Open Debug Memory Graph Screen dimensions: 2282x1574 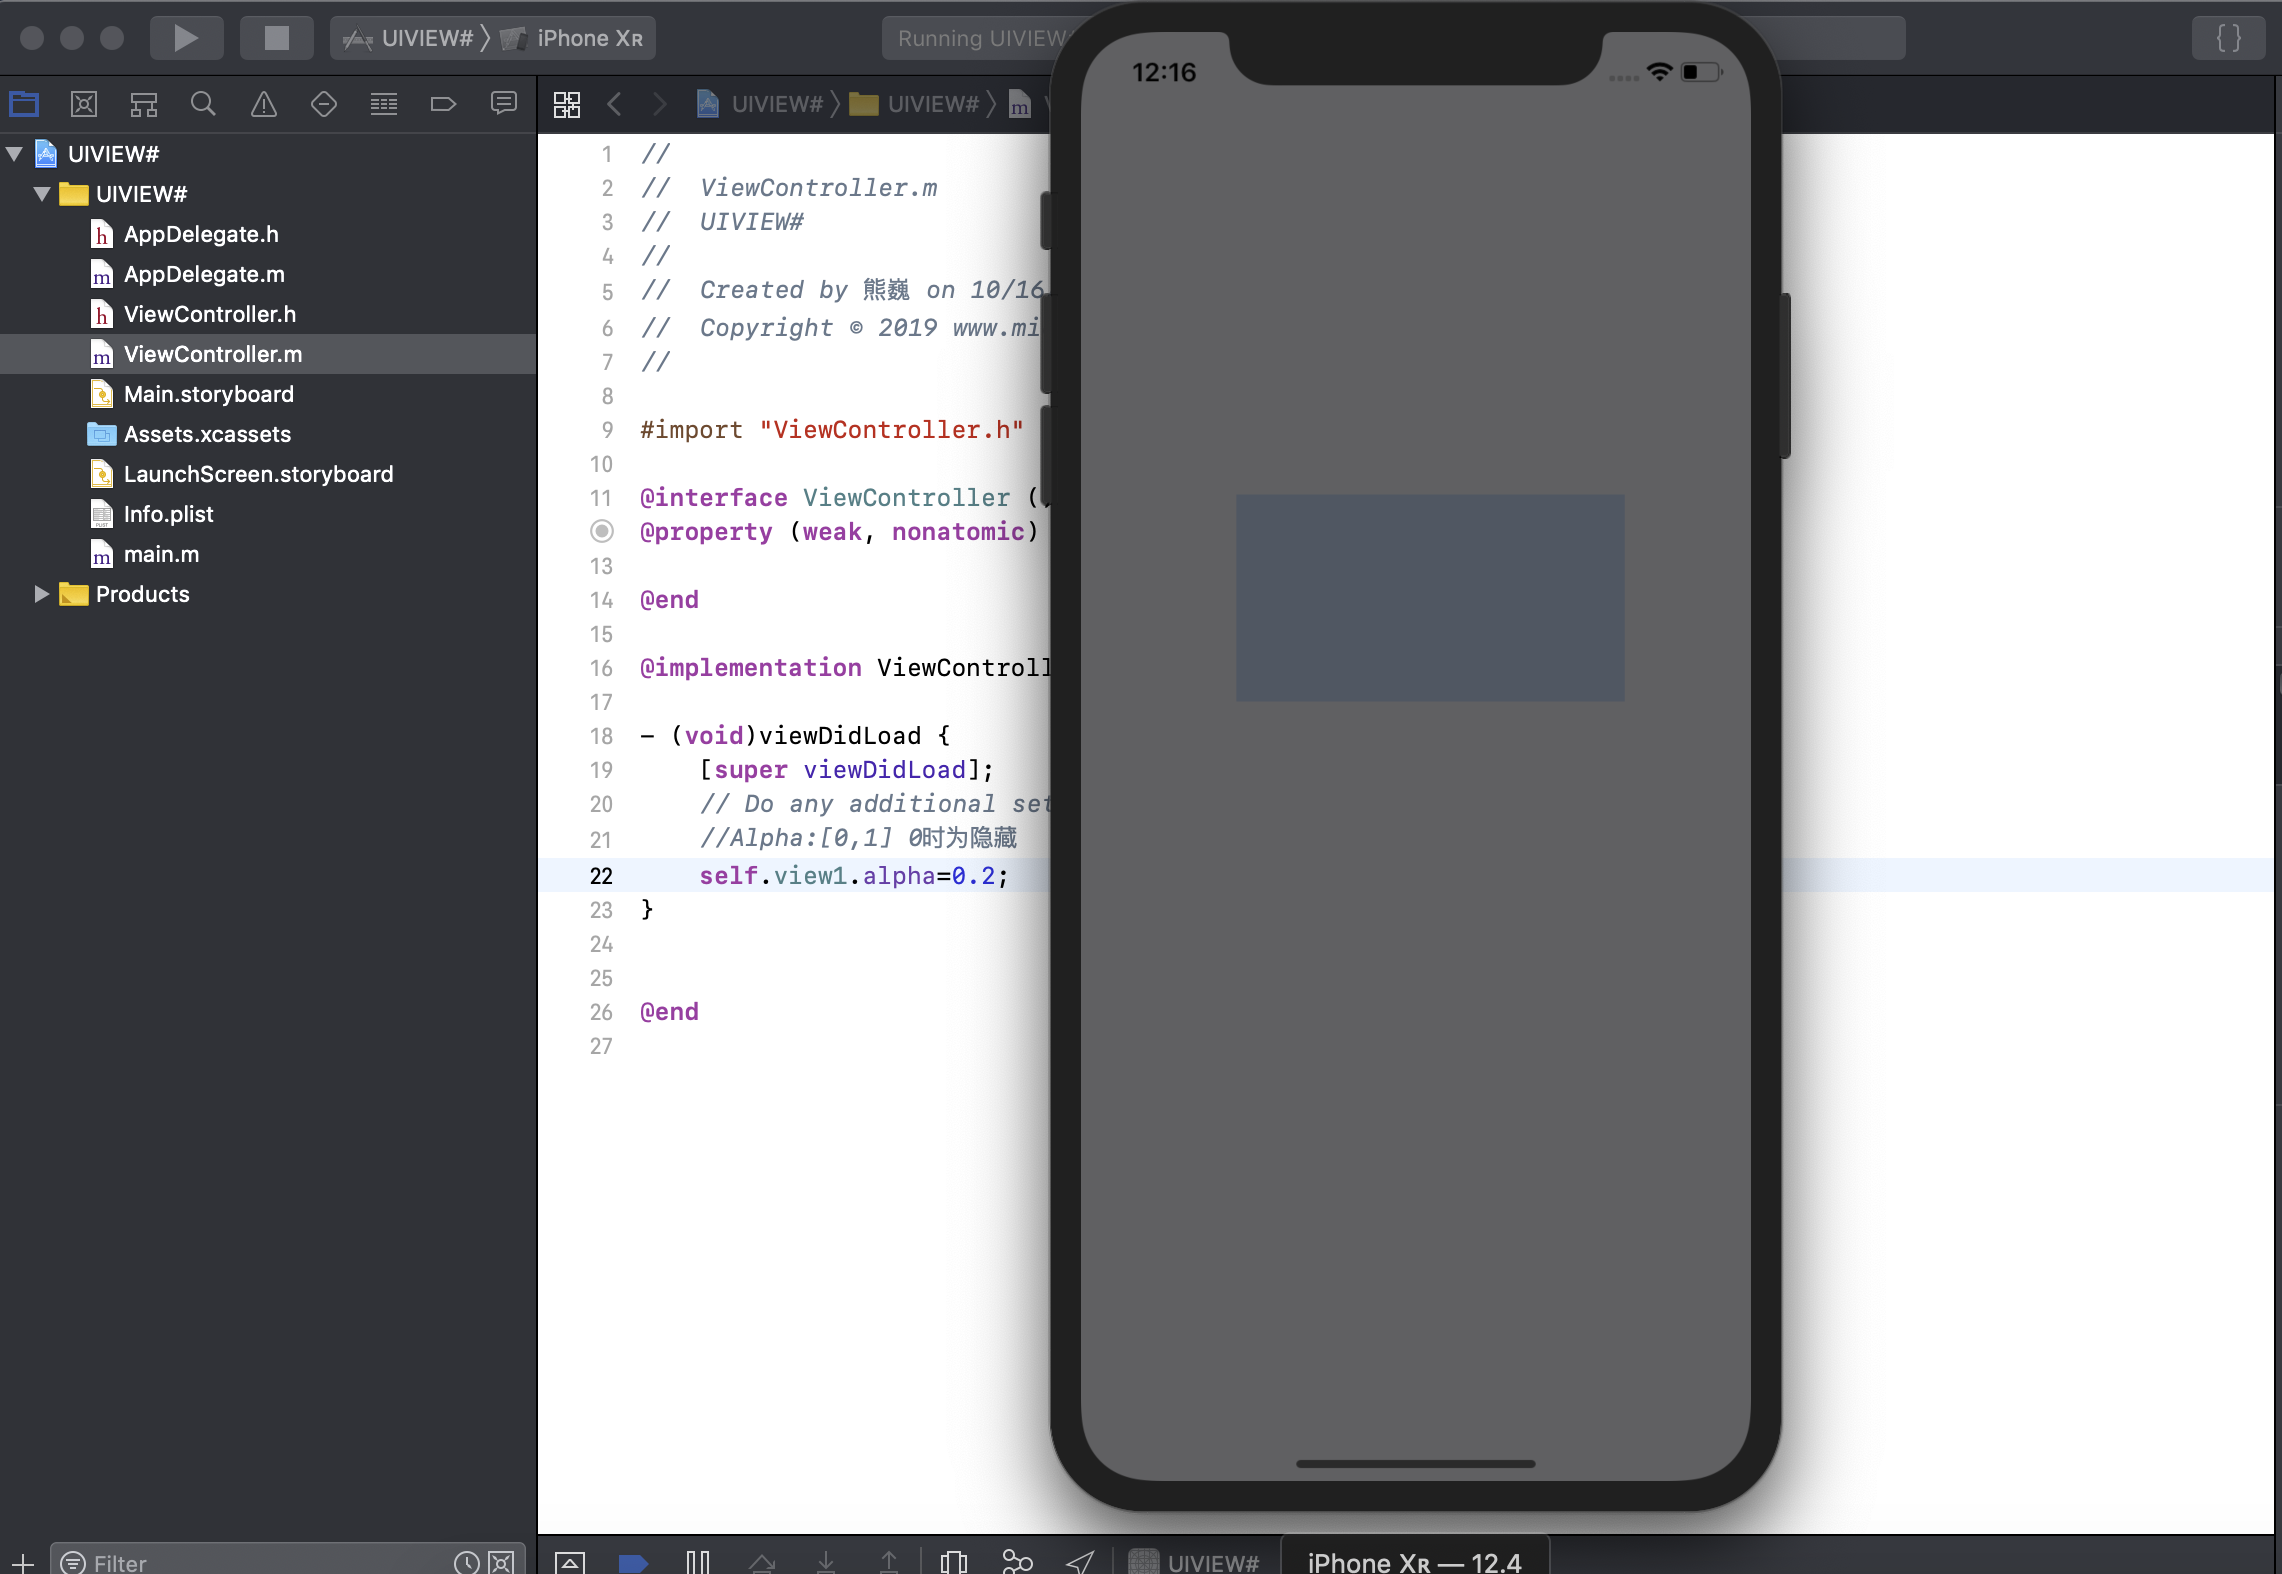[1017, 1562]
